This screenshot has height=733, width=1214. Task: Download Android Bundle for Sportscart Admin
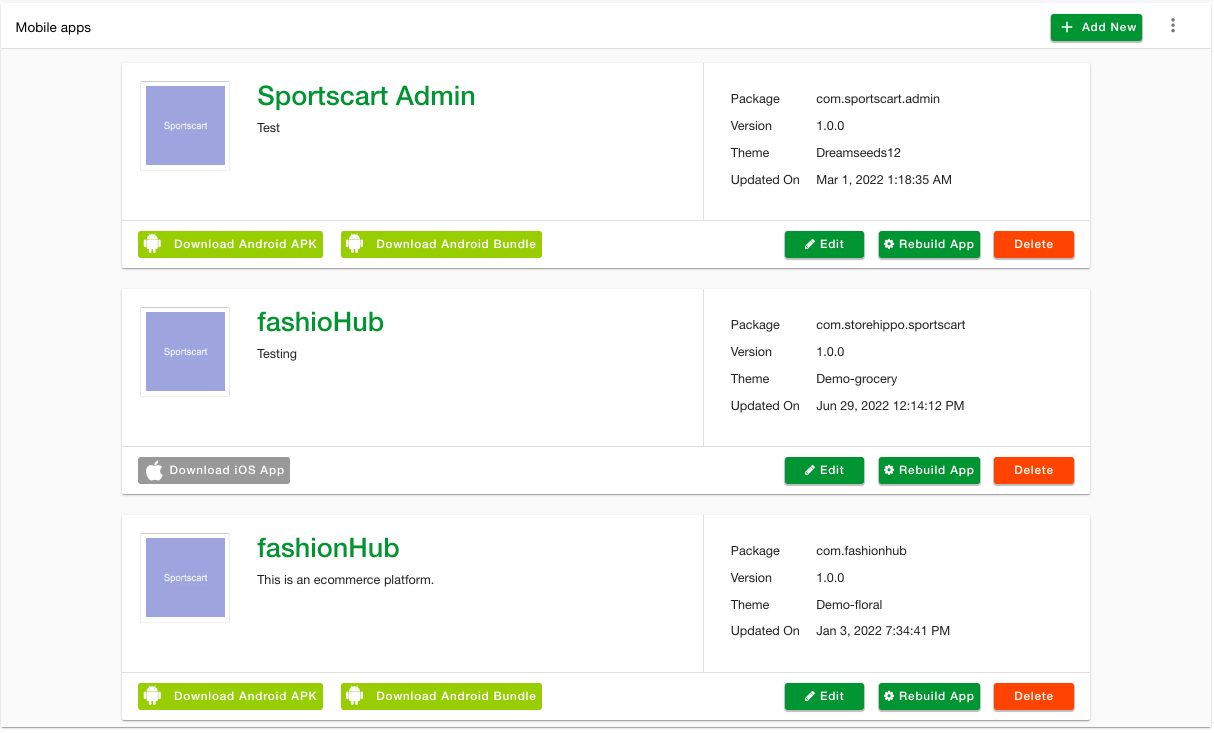pyautogui.click(x=441, y=244)
